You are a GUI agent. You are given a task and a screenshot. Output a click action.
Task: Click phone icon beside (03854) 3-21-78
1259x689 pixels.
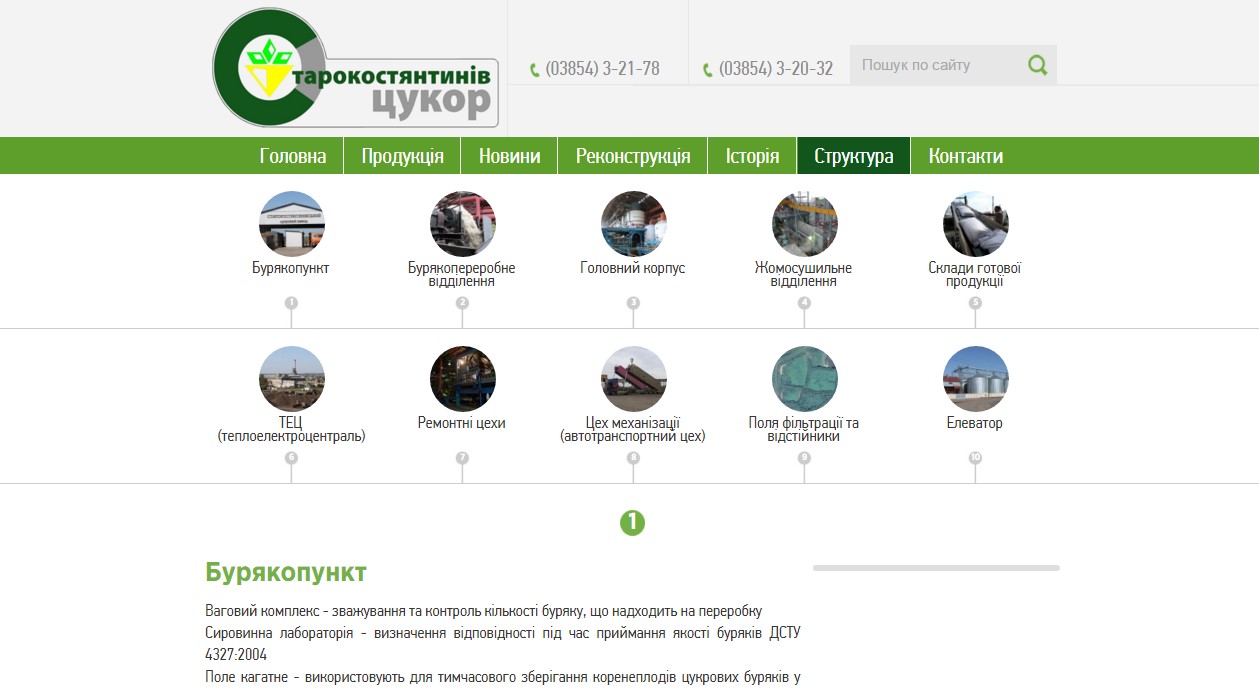(535, 70)
